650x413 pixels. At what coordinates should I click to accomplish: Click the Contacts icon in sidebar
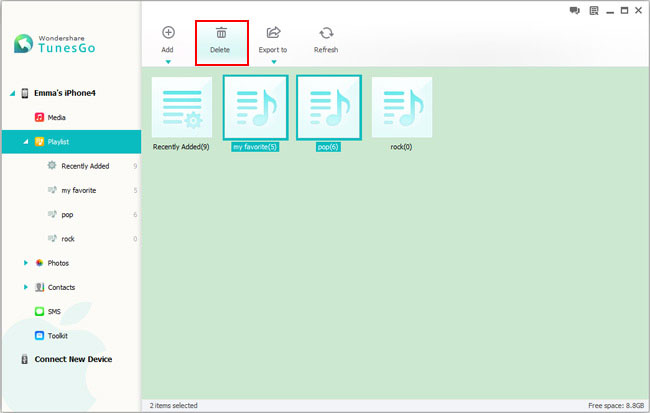[x=39, y=287]
